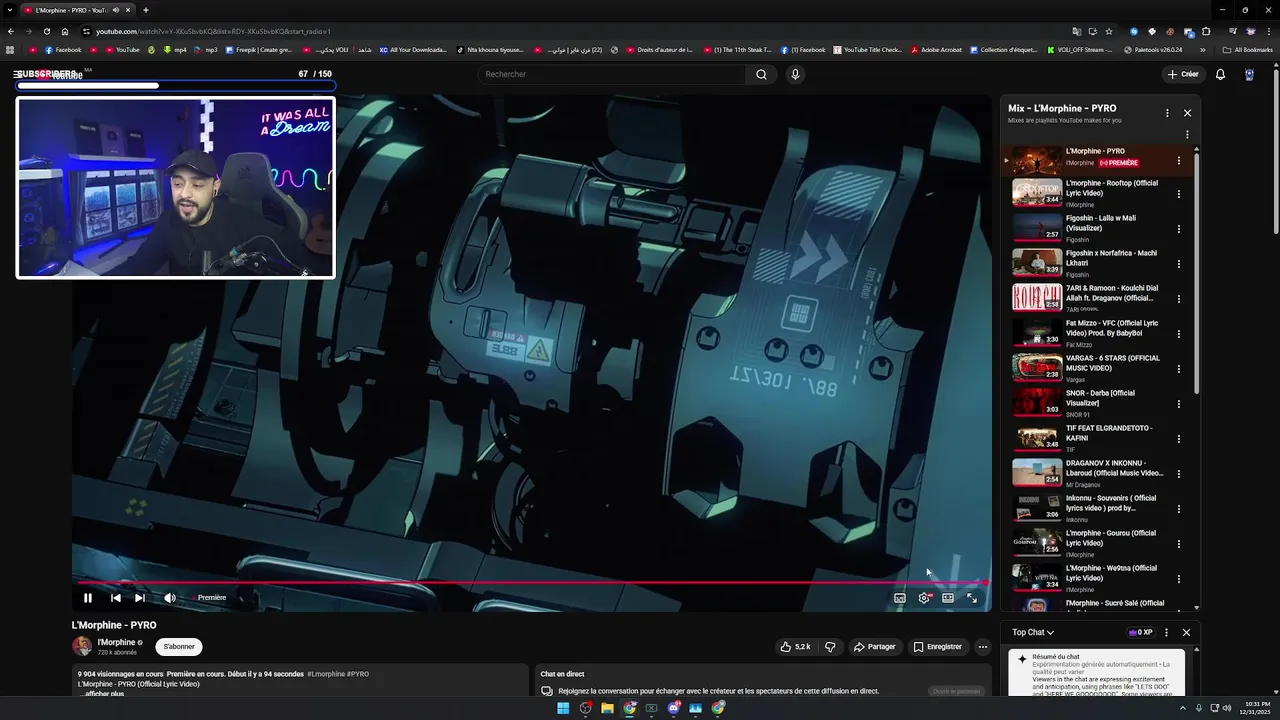
Task: Mute the L'Morphine - PYRO tab audio
Action: [x=116, y=10]
